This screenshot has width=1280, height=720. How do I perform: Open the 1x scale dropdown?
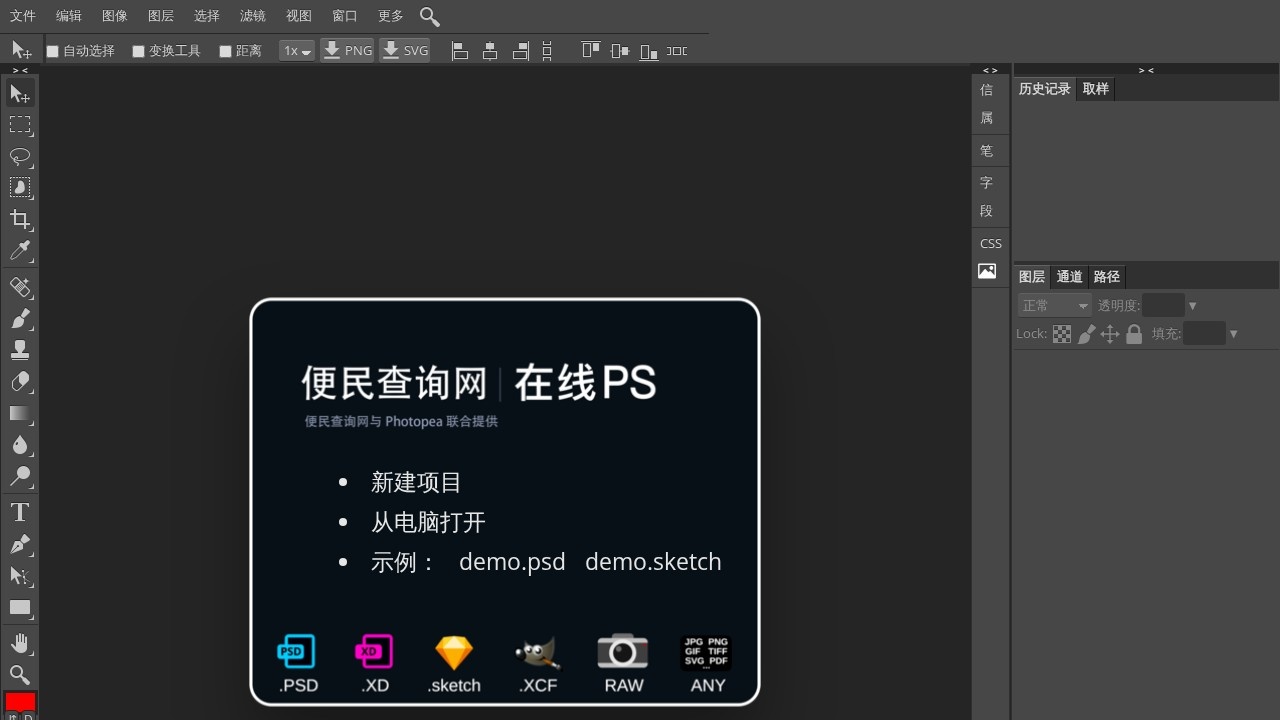click(297, 50)
